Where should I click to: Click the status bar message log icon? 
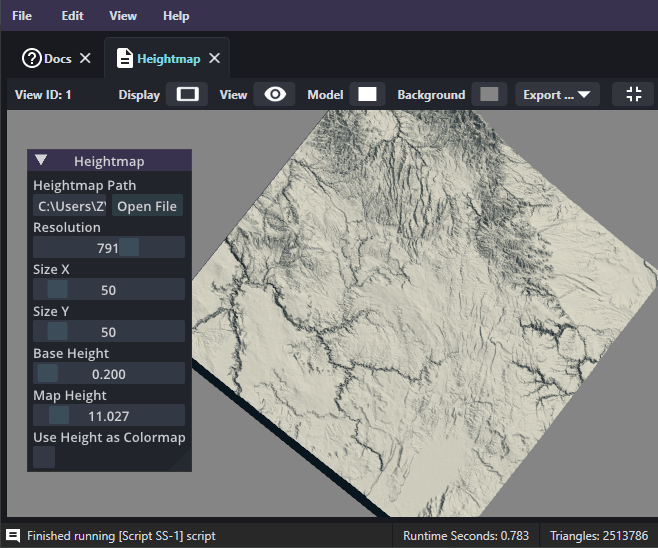click(x=13, y=535)
